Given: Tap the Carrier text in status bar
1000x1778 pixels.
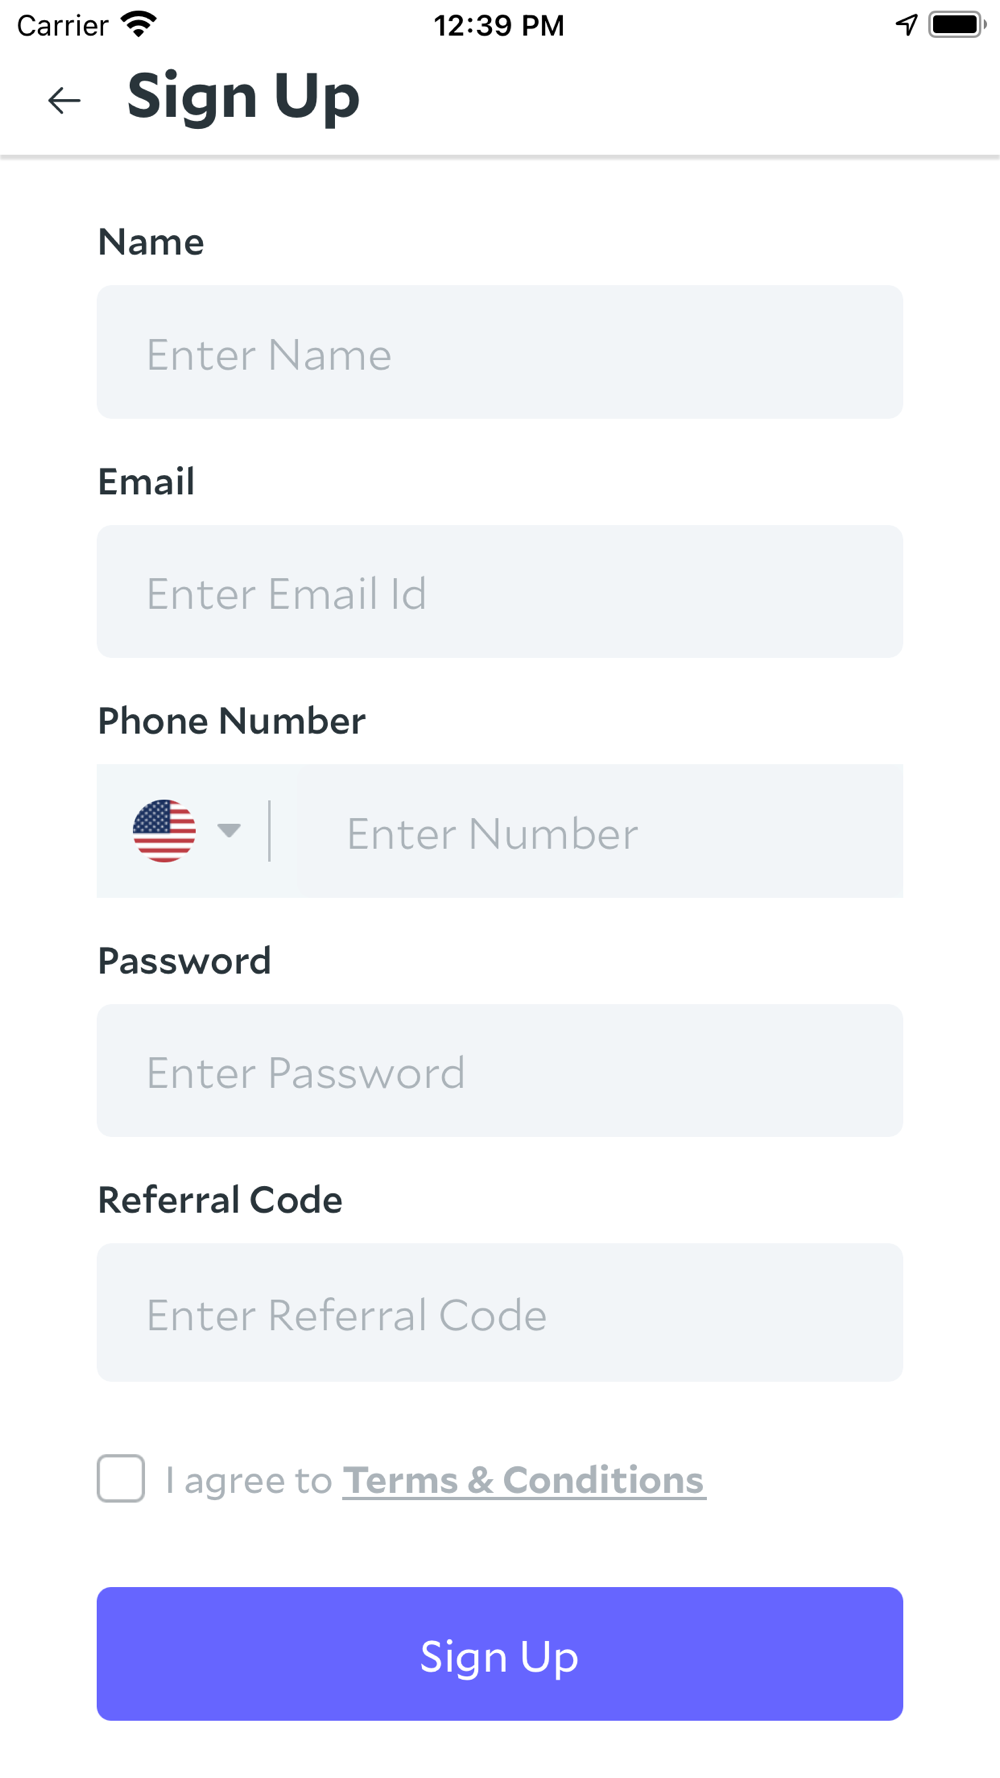Looking at the screenshot, I should point(62,25).
